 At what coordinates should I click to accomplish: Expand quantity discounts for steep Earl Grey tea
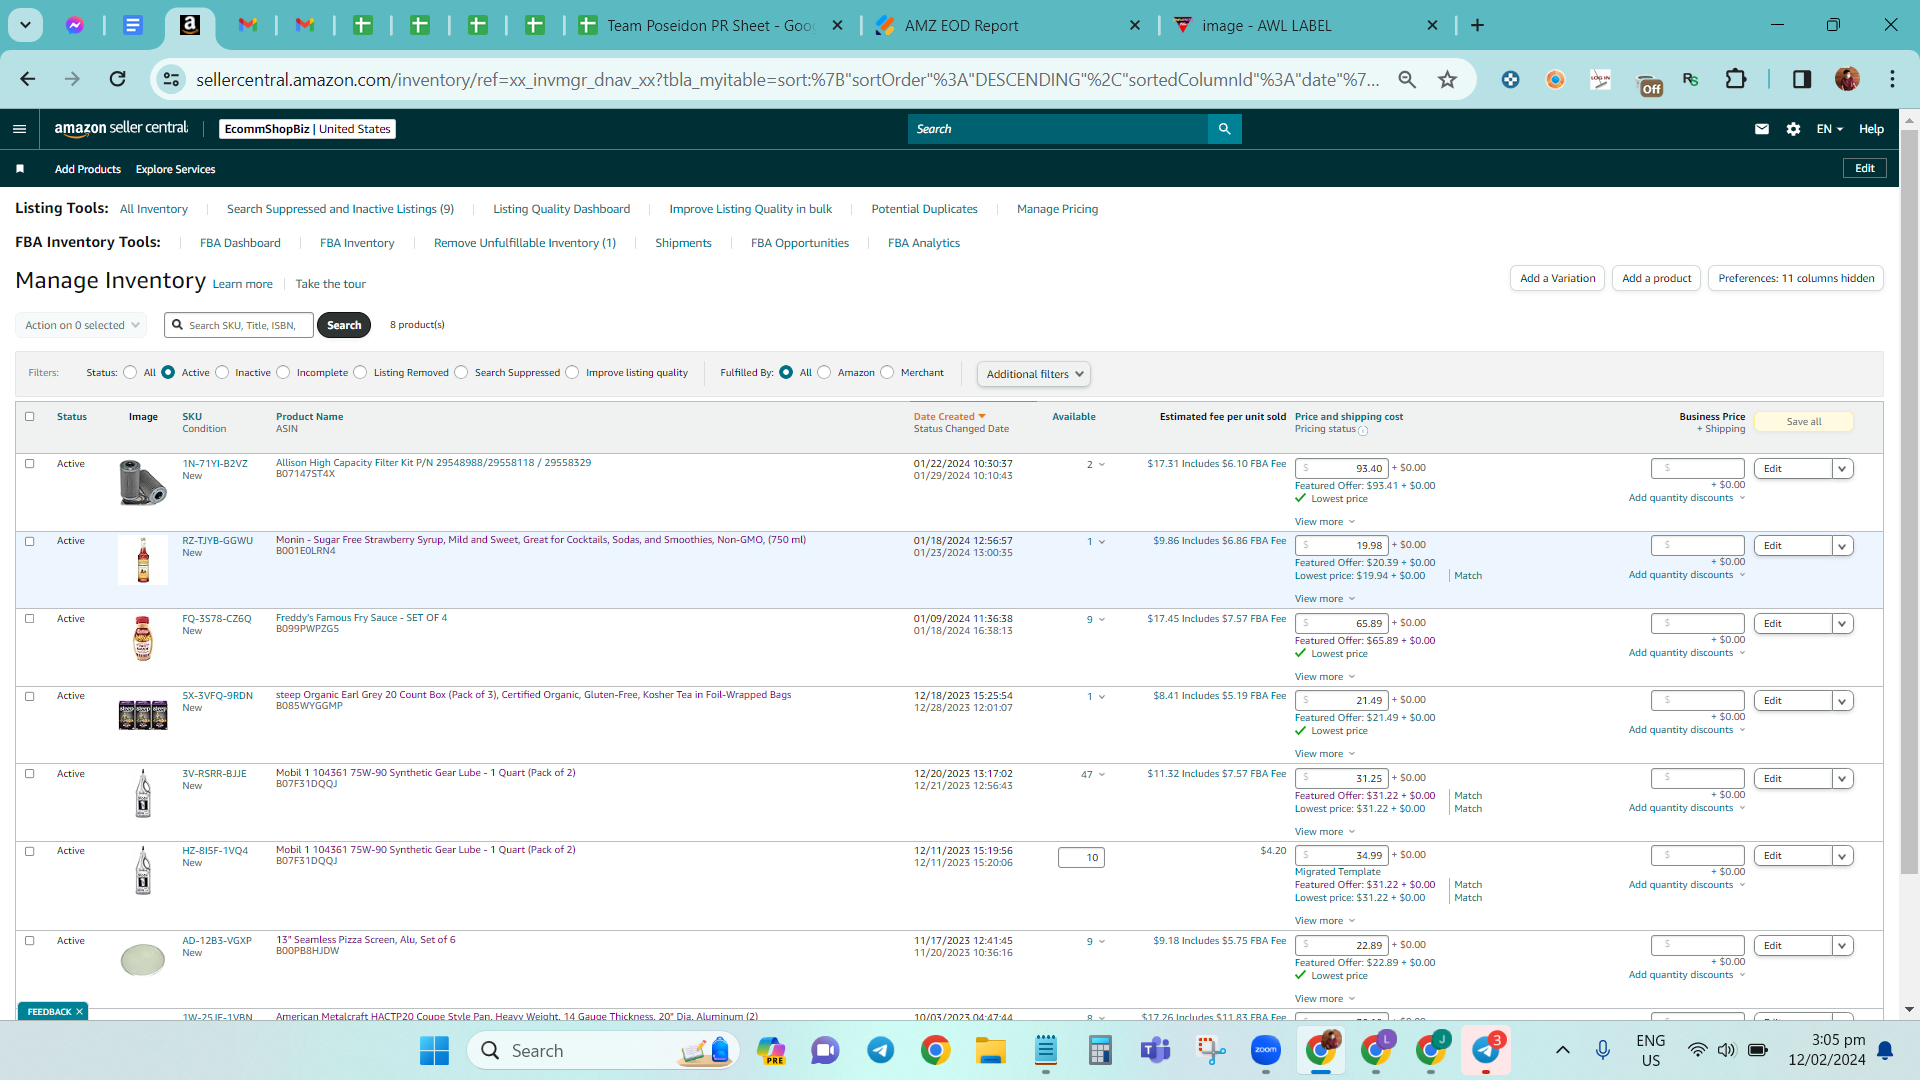coord(1687,730)
